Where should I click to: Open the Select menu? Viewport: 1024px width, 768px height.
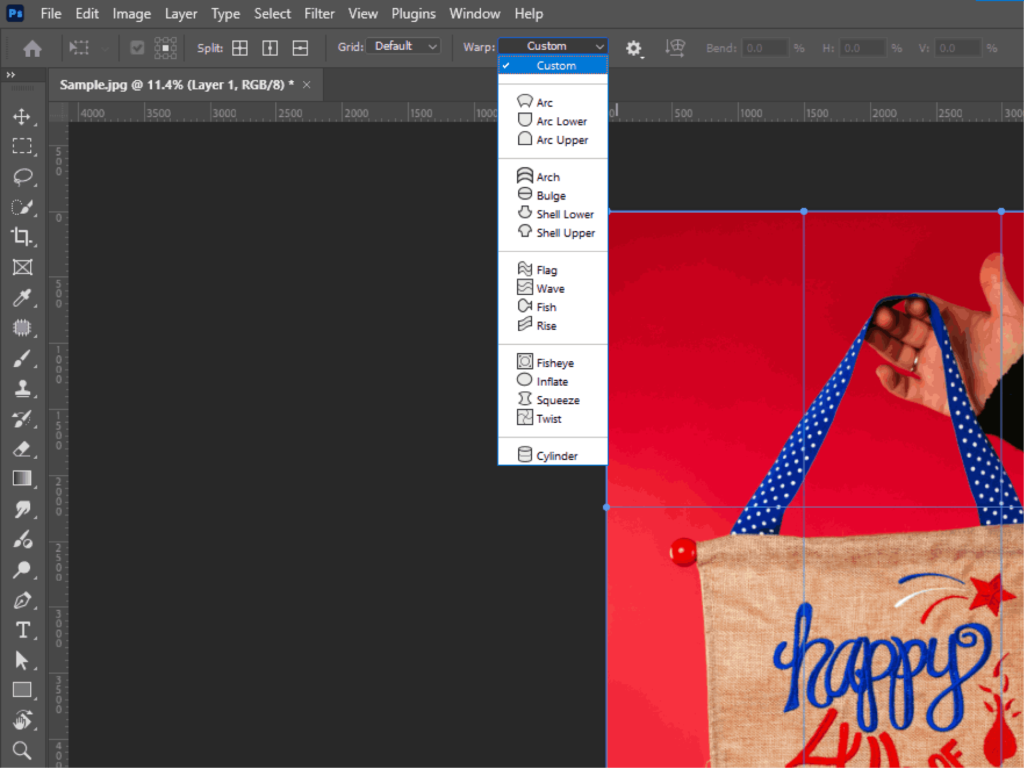(272, 14)
